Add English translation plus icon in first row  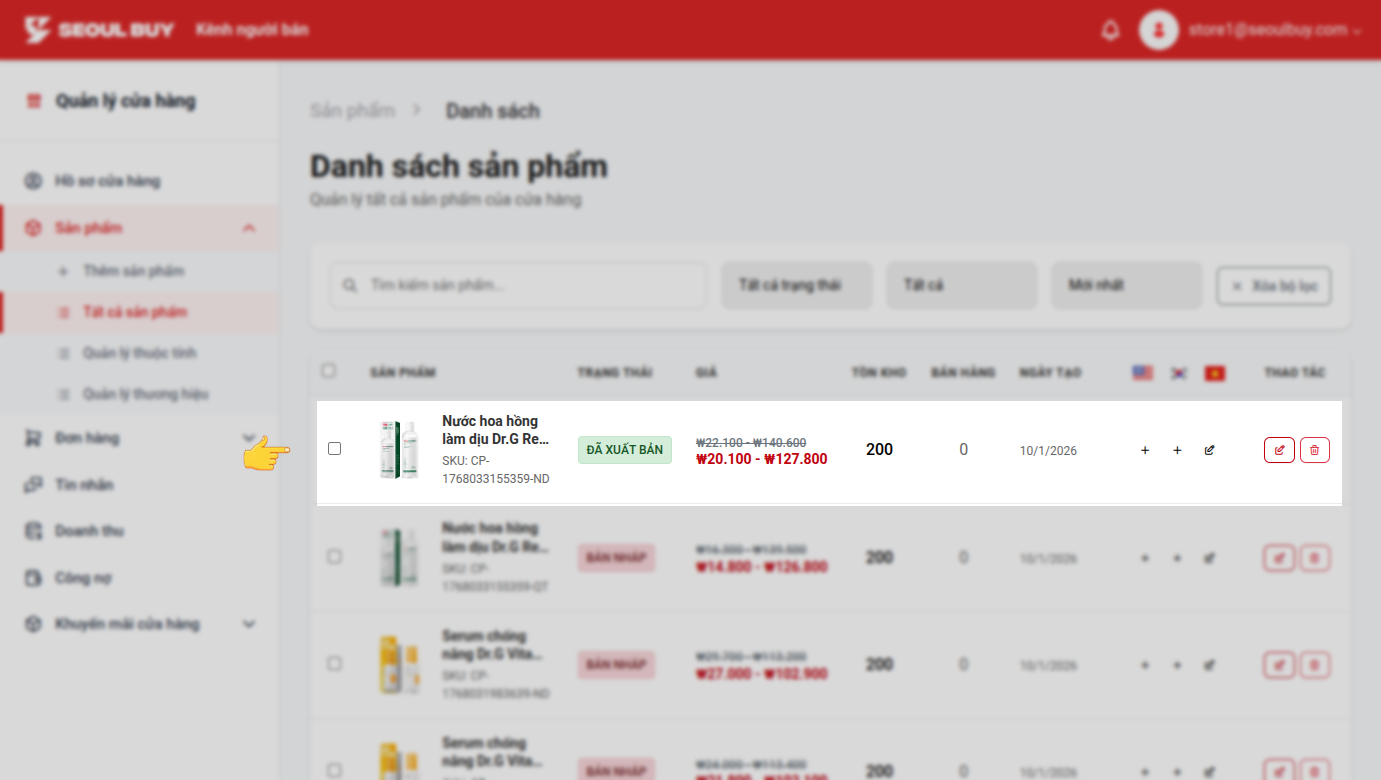tap(1145, 450)
